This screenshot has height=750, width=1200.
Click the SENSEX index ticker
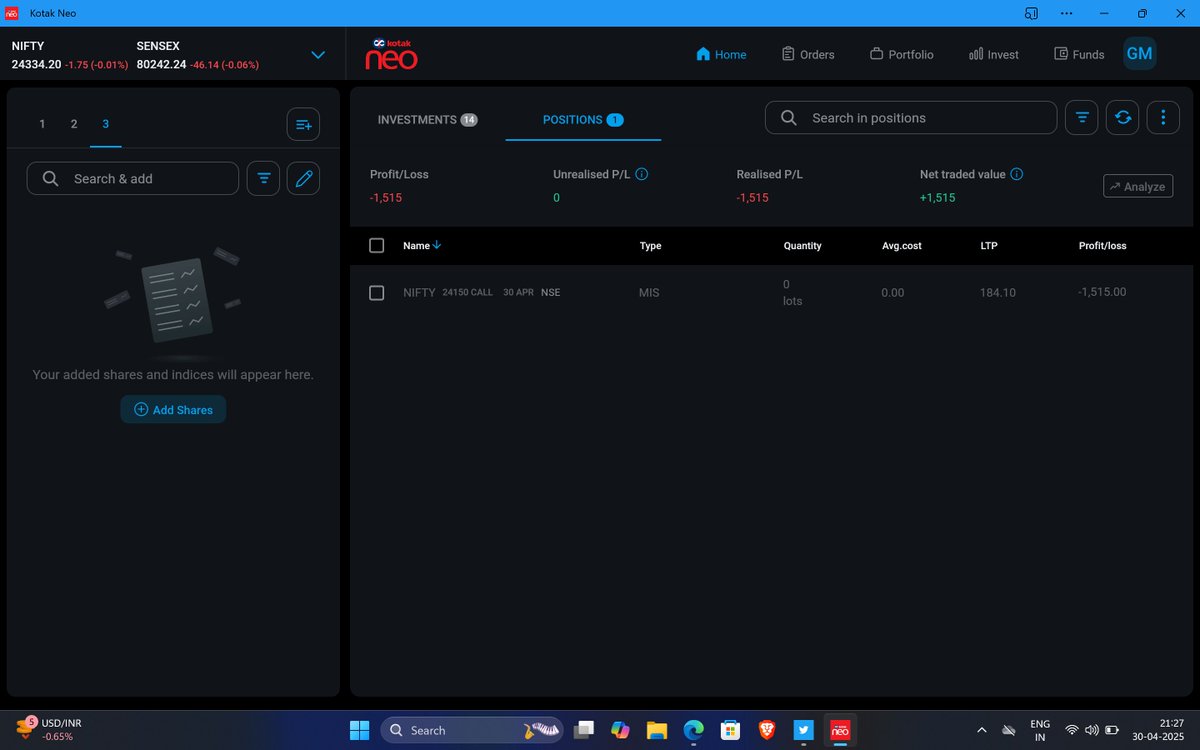click(197, 55)
